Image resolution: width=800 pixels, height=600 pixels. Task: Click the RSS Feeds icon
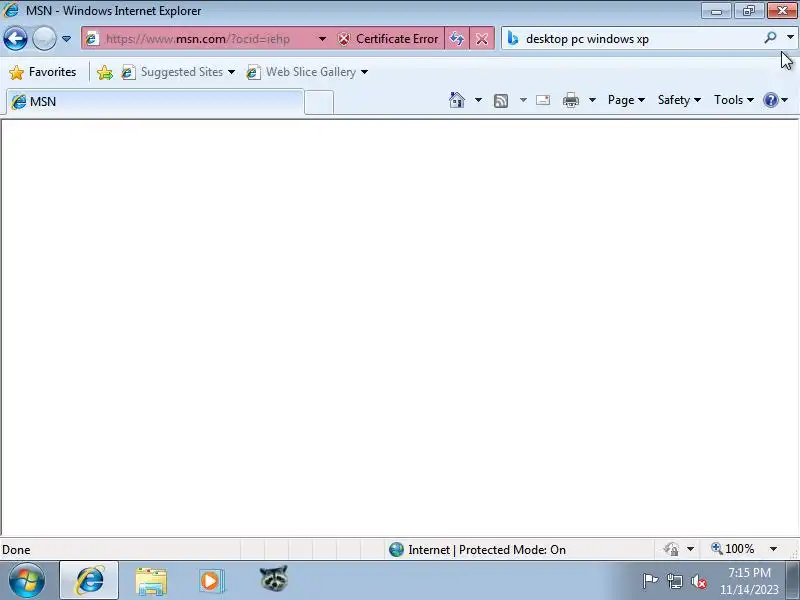click(501, 101)
